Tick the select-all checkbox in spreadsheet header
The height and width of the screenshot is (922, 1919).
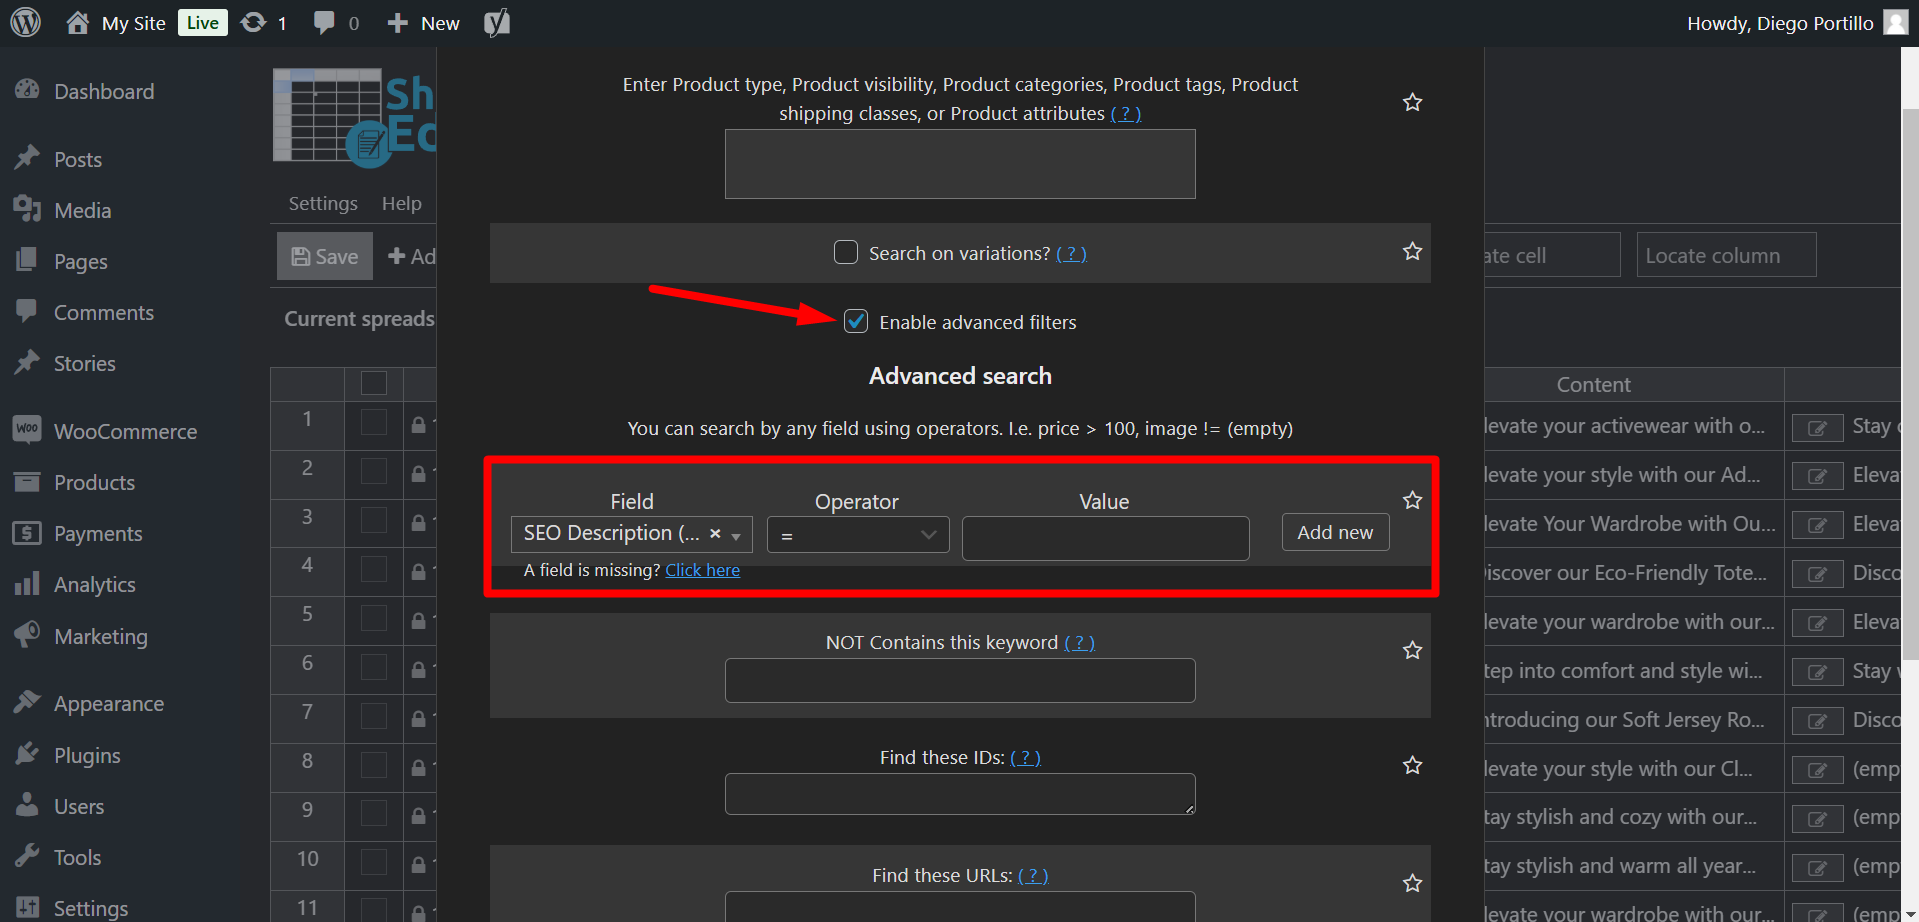(x=374, y=383)
